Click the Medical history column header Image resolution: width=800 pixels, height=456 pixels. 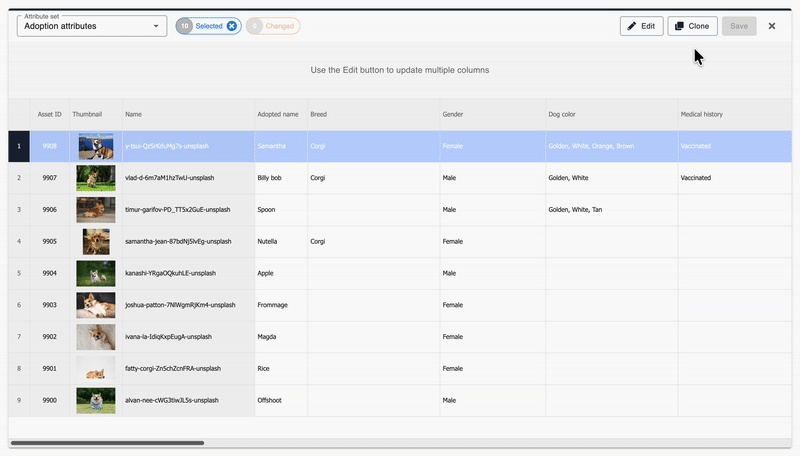tap(712, 114)
